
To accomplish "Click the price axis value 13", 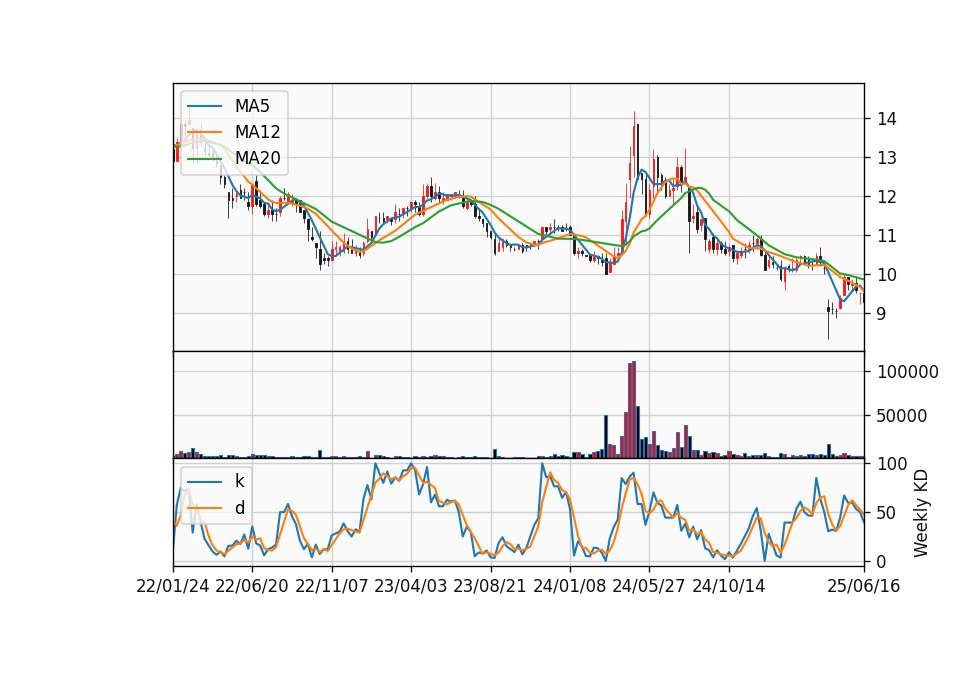I will 887,158.
